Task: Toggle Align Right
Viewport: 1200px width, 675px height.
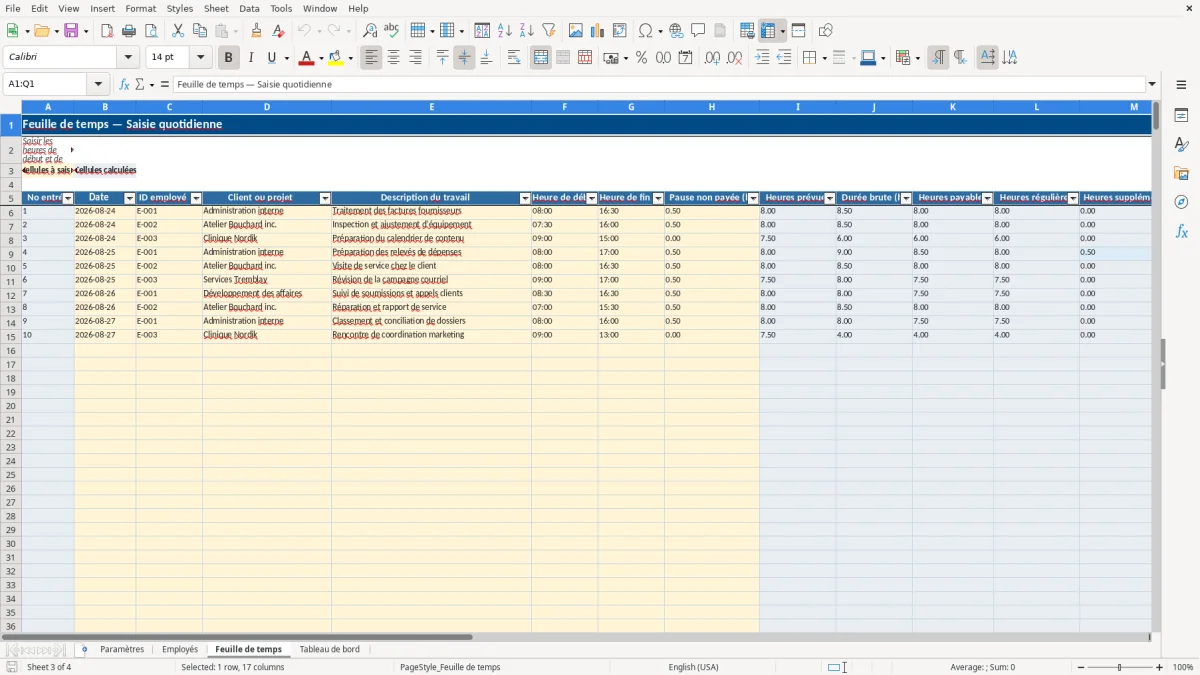Action: [x=415, y=58]
